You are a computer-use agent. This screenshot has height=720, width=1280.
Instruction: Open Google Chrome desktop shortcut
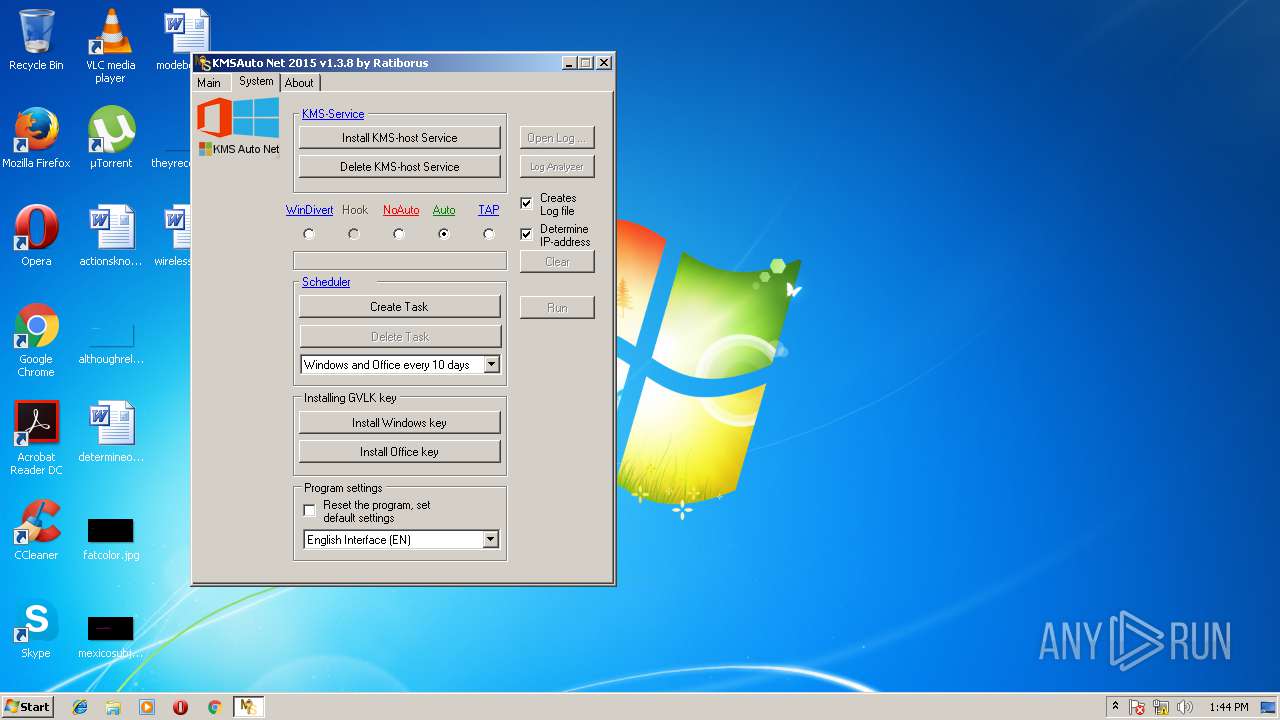click(x=36, y=340)
